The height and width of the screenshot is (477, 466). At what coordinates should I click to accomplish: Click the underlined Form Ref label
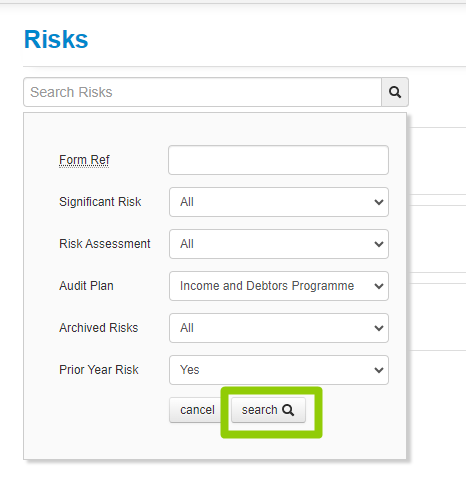(84, 160)
